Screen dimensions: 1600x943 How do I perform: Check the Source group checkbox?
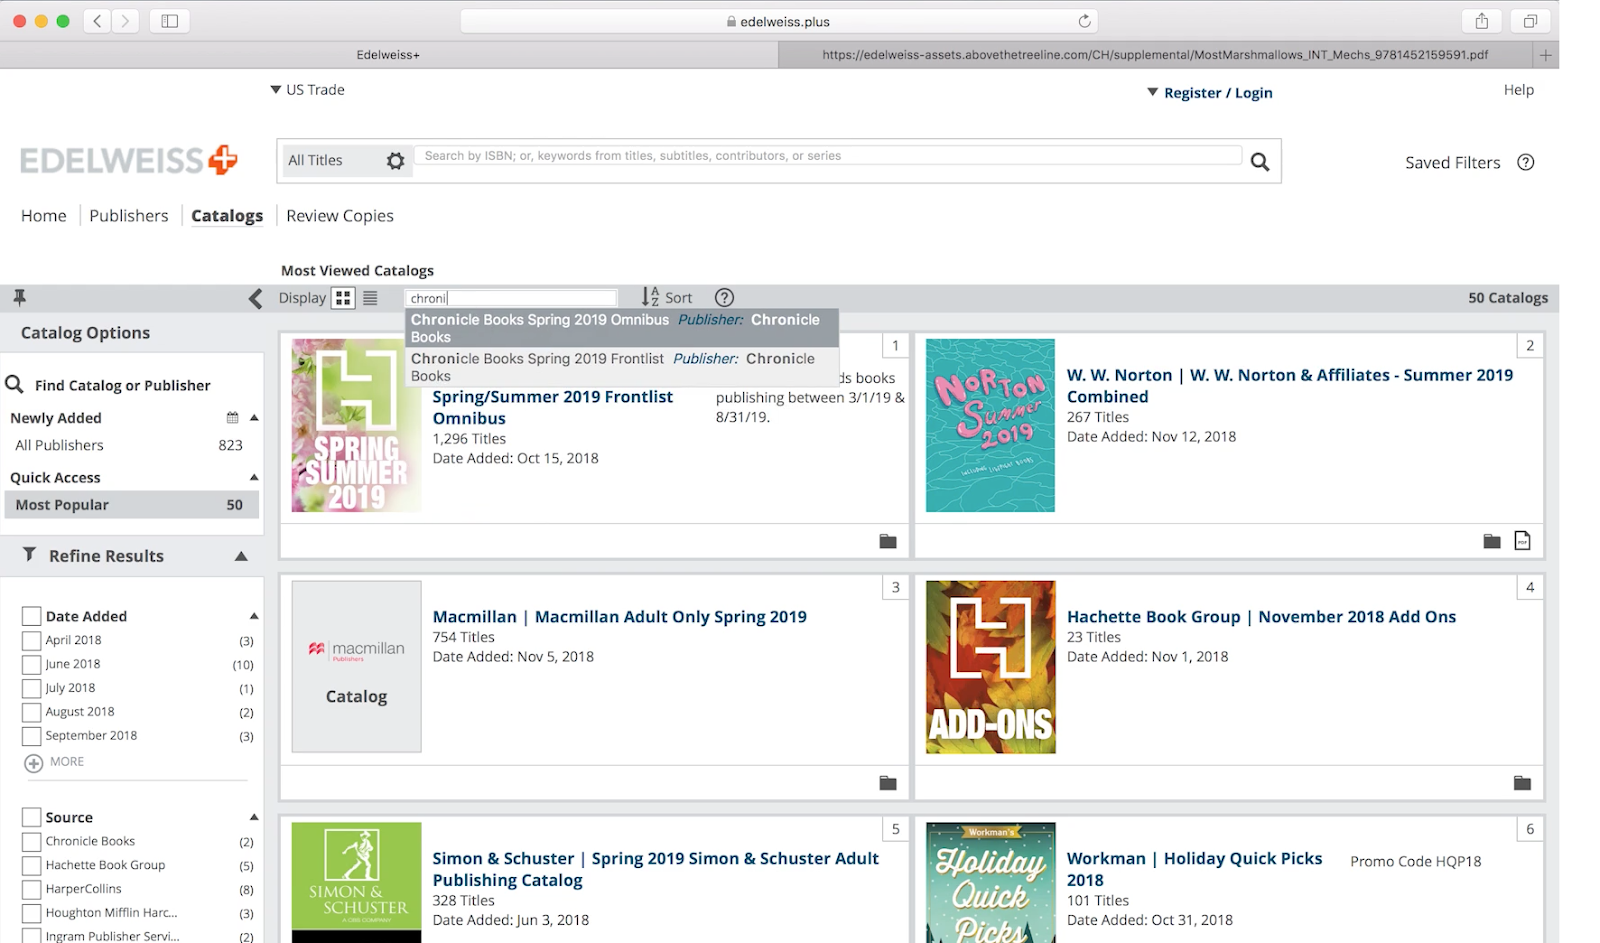pos(31,817)
